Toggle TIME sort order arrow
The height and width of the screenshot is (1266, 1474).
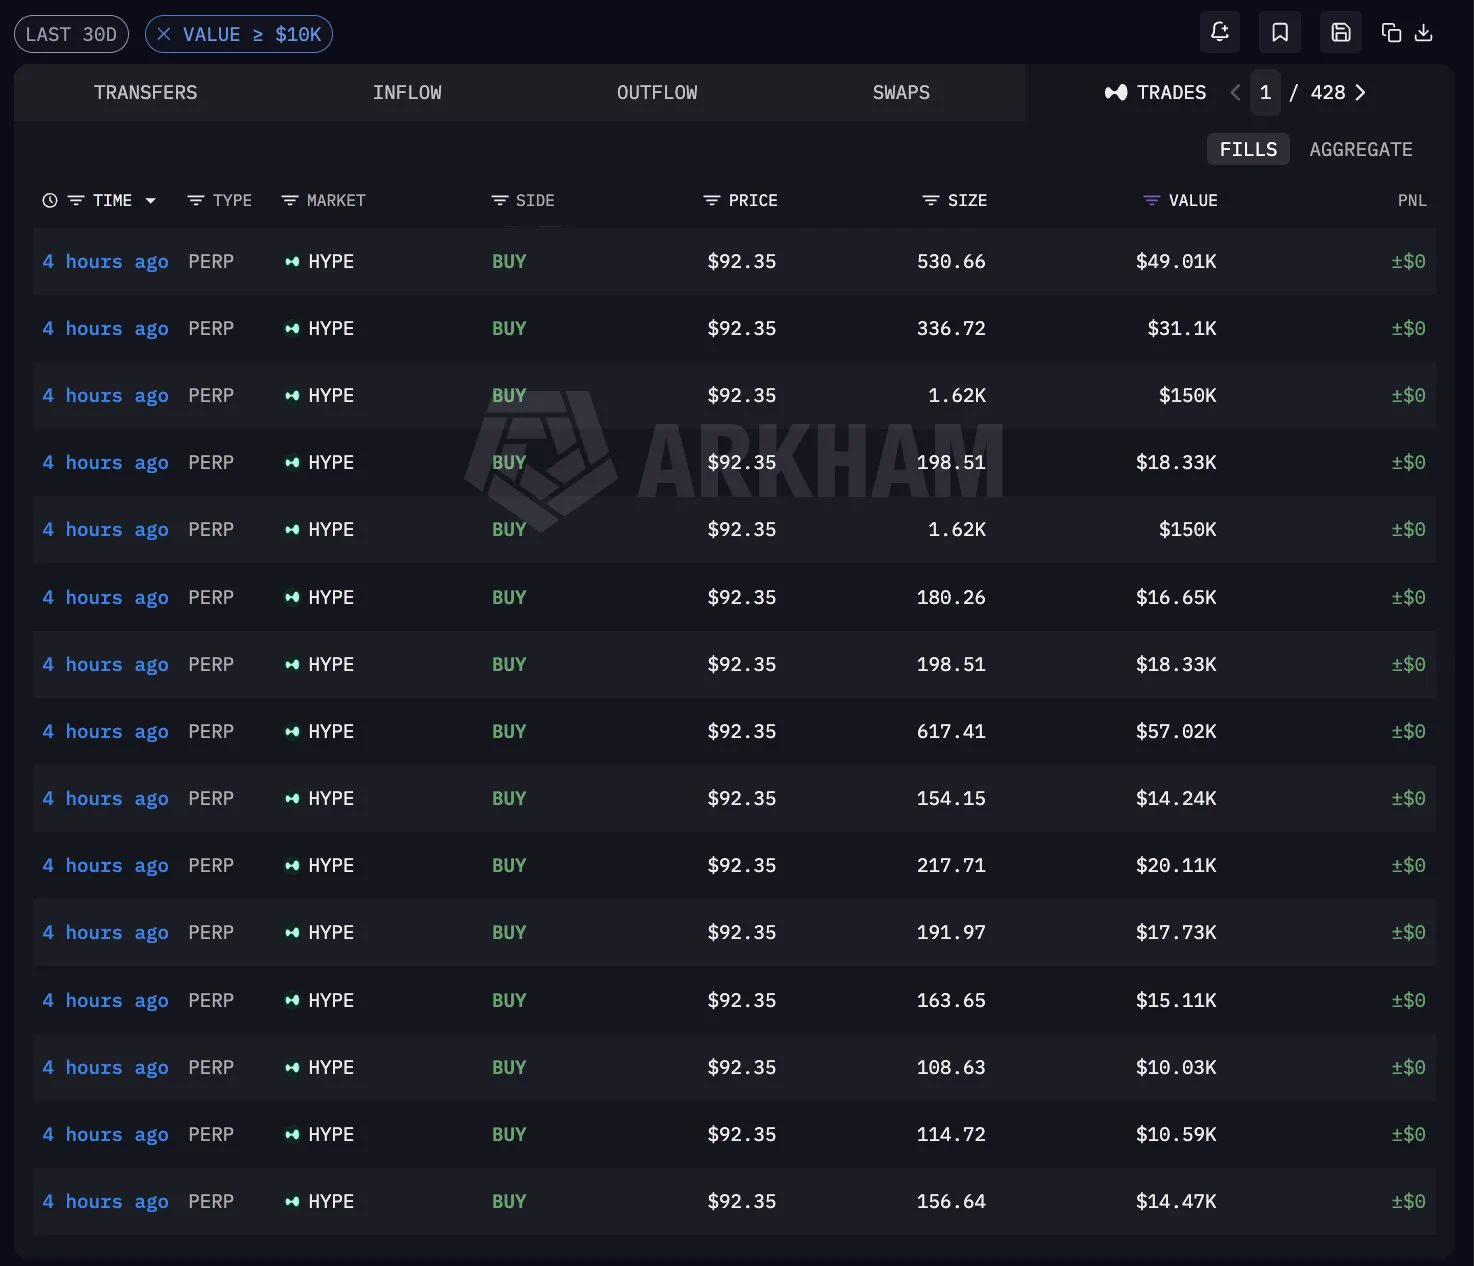(151, 200)
